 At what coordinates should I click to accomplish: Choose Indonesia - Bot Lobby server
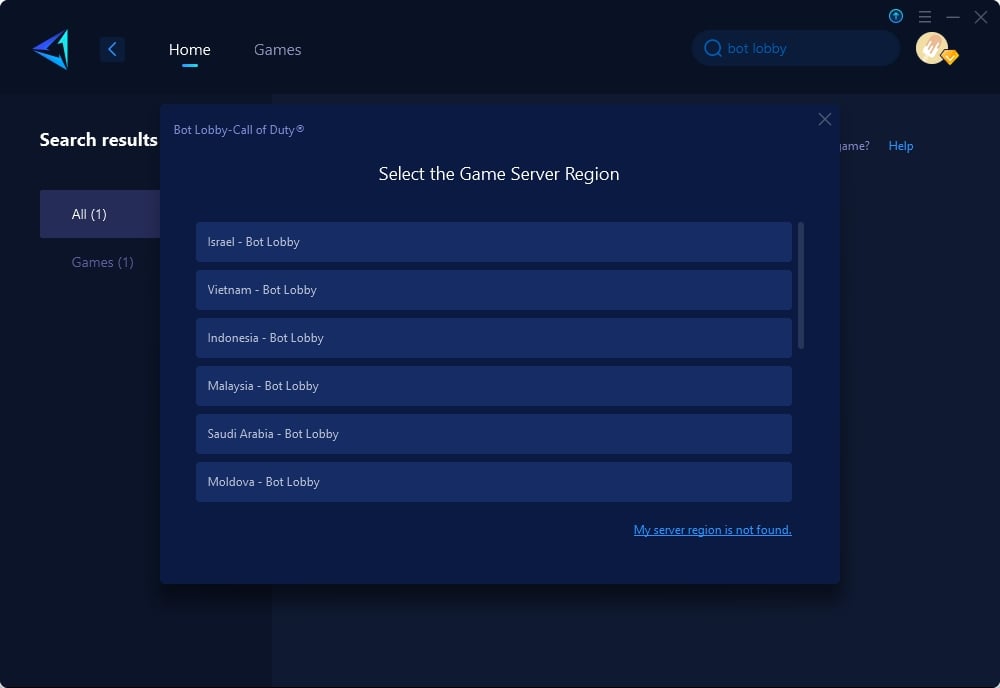coord(494,338)
